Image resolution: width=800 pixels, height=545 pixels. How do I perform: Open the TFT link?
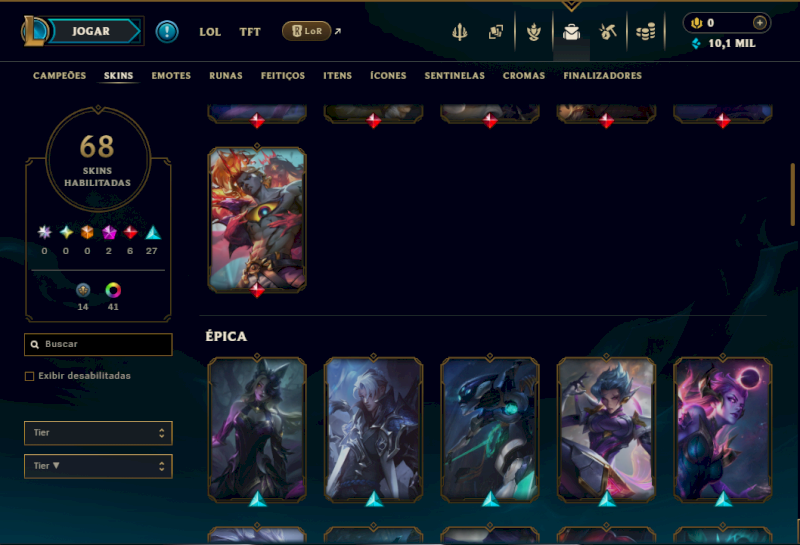[250, 32]
